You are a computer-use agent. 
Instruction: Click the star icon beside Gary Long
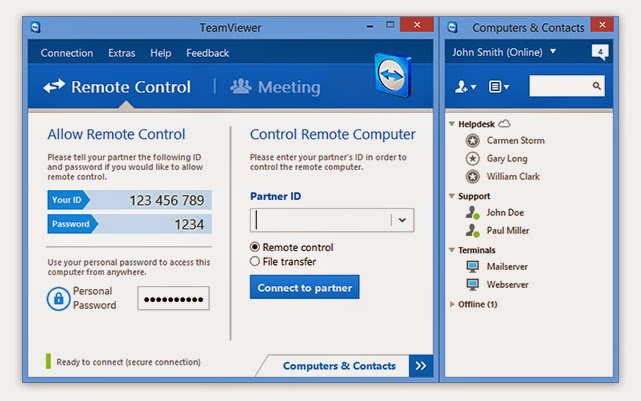point(473,159)
